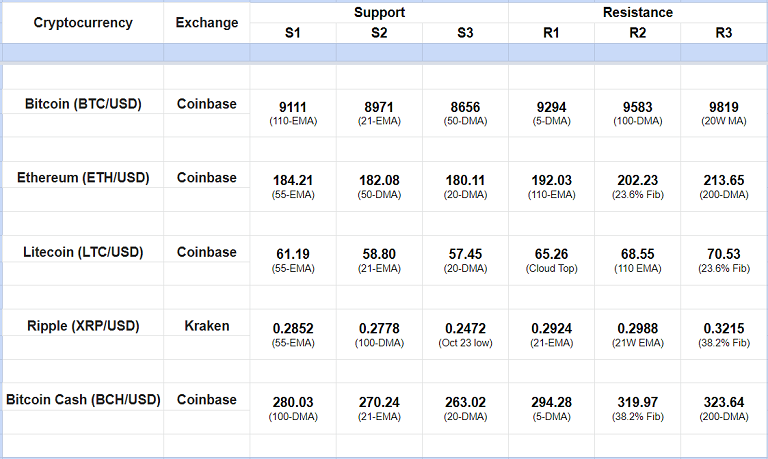Select Bitcoin S1 value 9111
Viewport: 768px width, 459px height.
(x=293, y=104)
